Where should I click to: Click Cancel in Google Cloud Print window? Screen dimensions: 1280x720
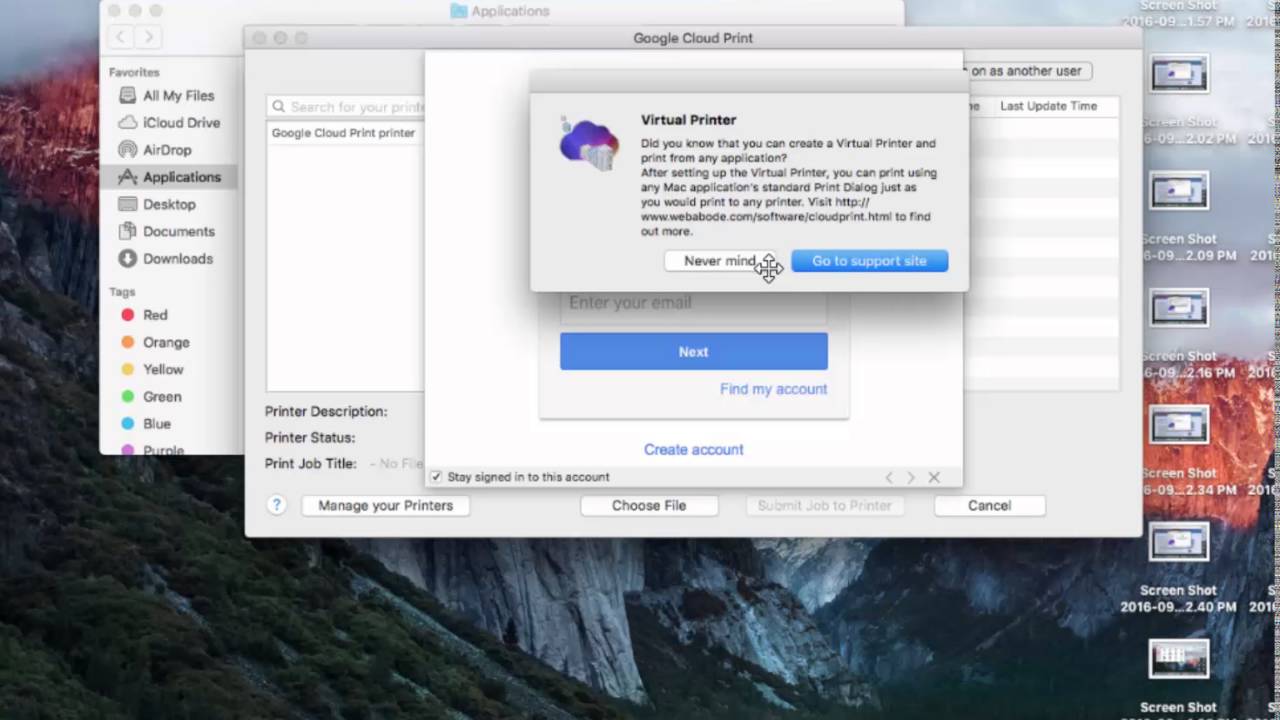(x=989, y=506)
